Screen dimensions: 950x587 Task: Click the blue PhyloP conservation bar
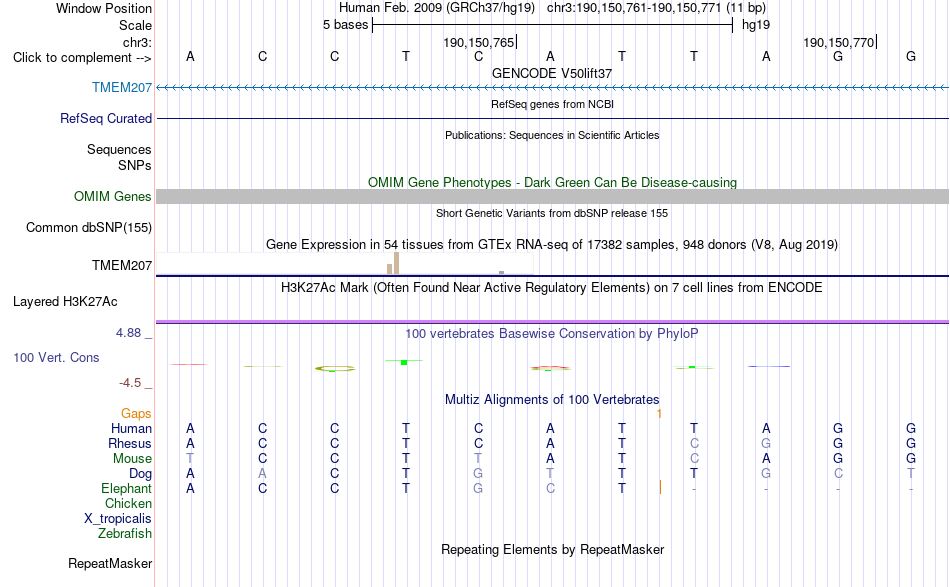tap(769, 366)
